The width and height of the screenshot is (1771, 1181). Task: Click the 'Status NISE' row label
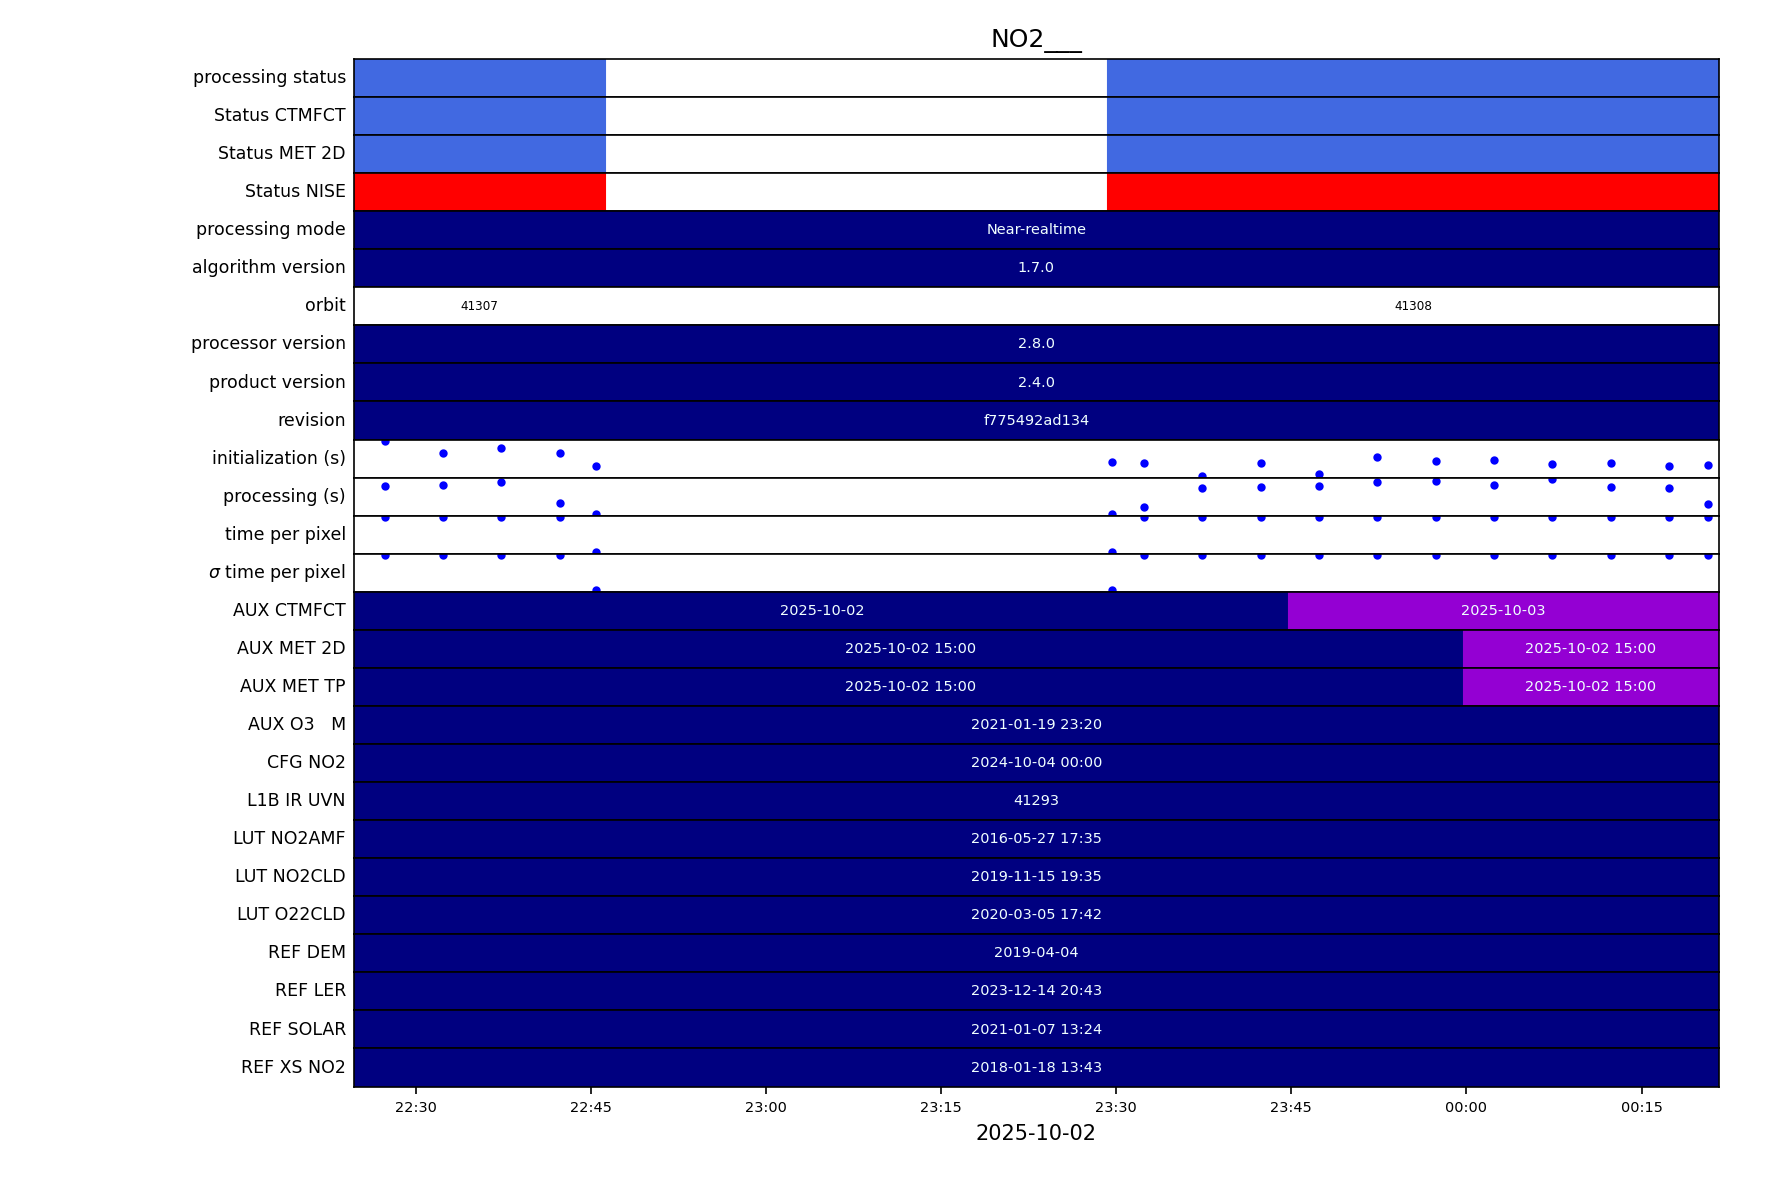295,192
